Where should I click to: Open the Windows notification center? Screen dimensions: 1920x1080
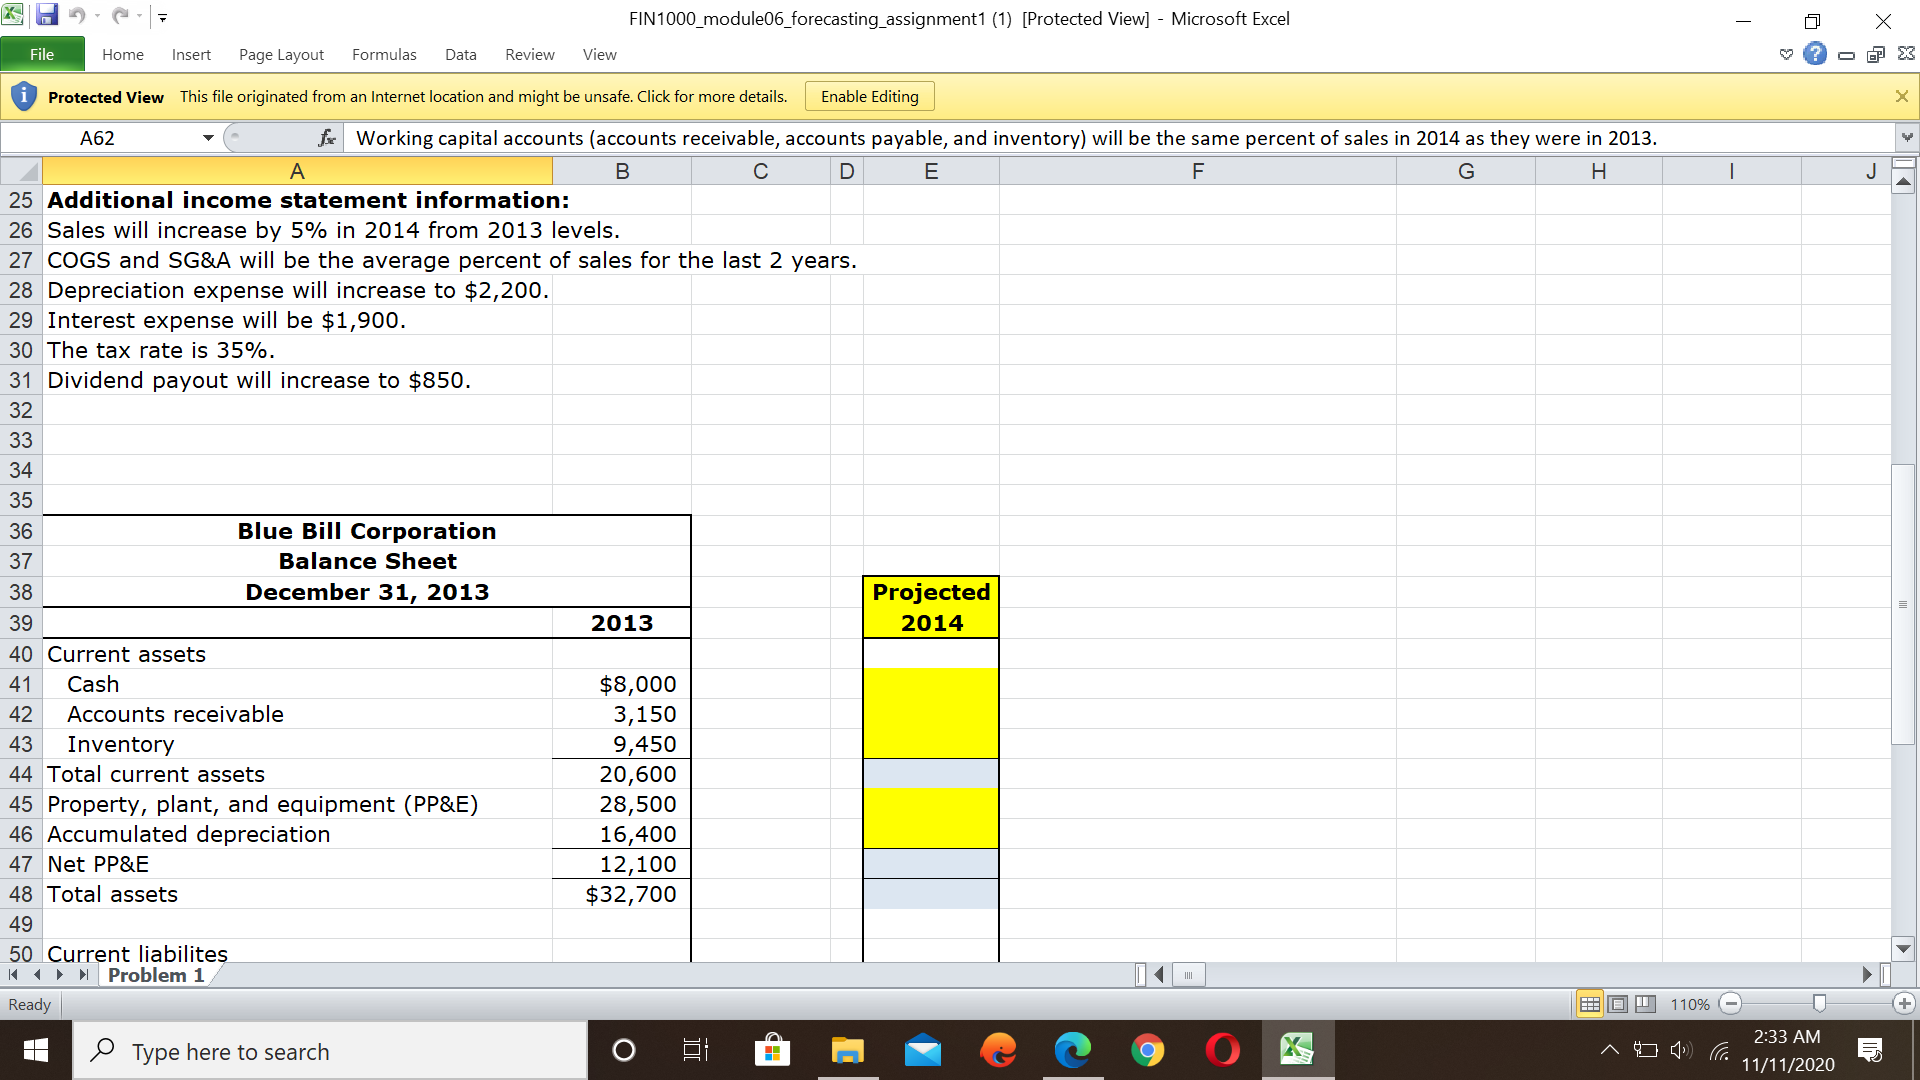pyautogui.click(x=1869, y=1050)
